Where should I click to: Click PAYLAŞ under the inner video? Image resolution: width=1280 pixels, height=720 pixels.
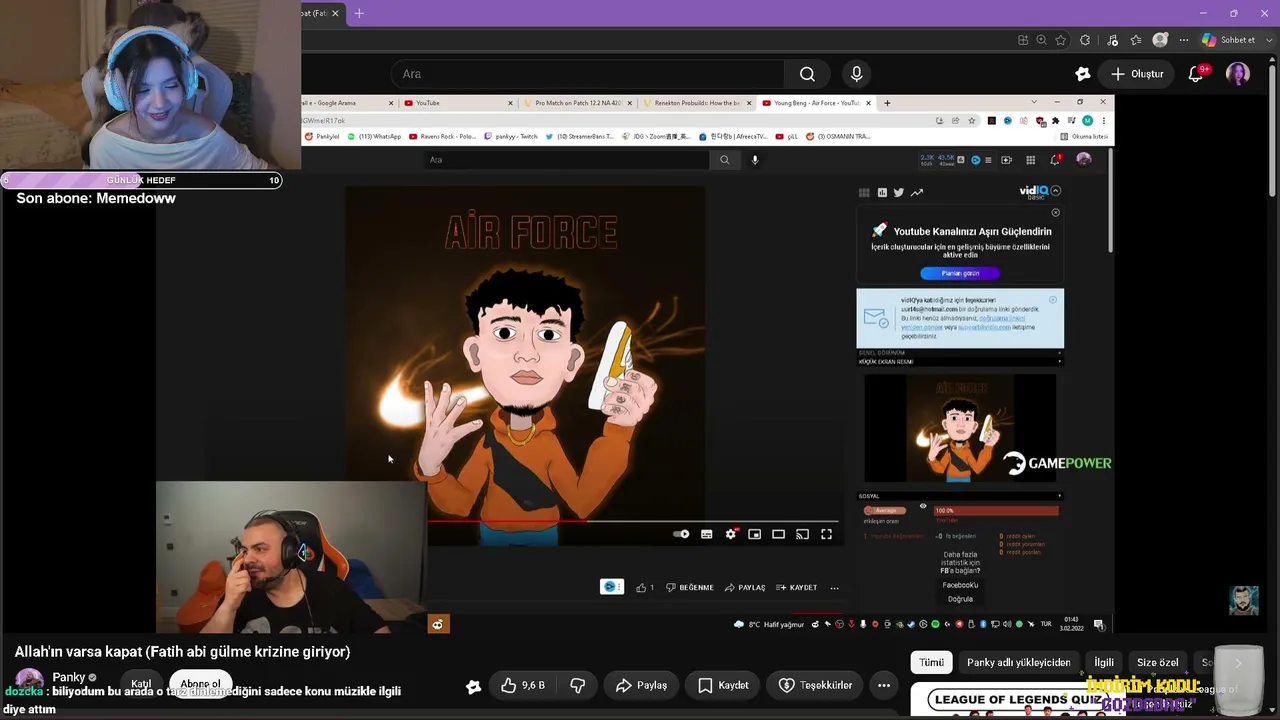tap(745, 588)
